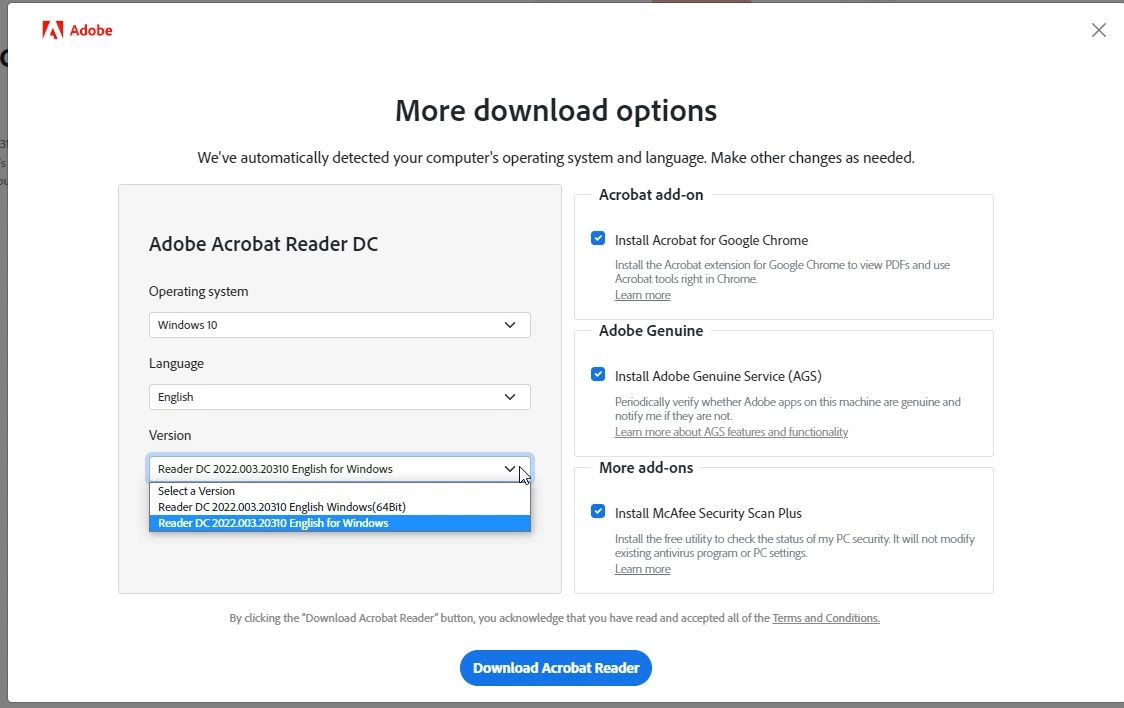Click the Adobe logo

(x=77, y=30)
